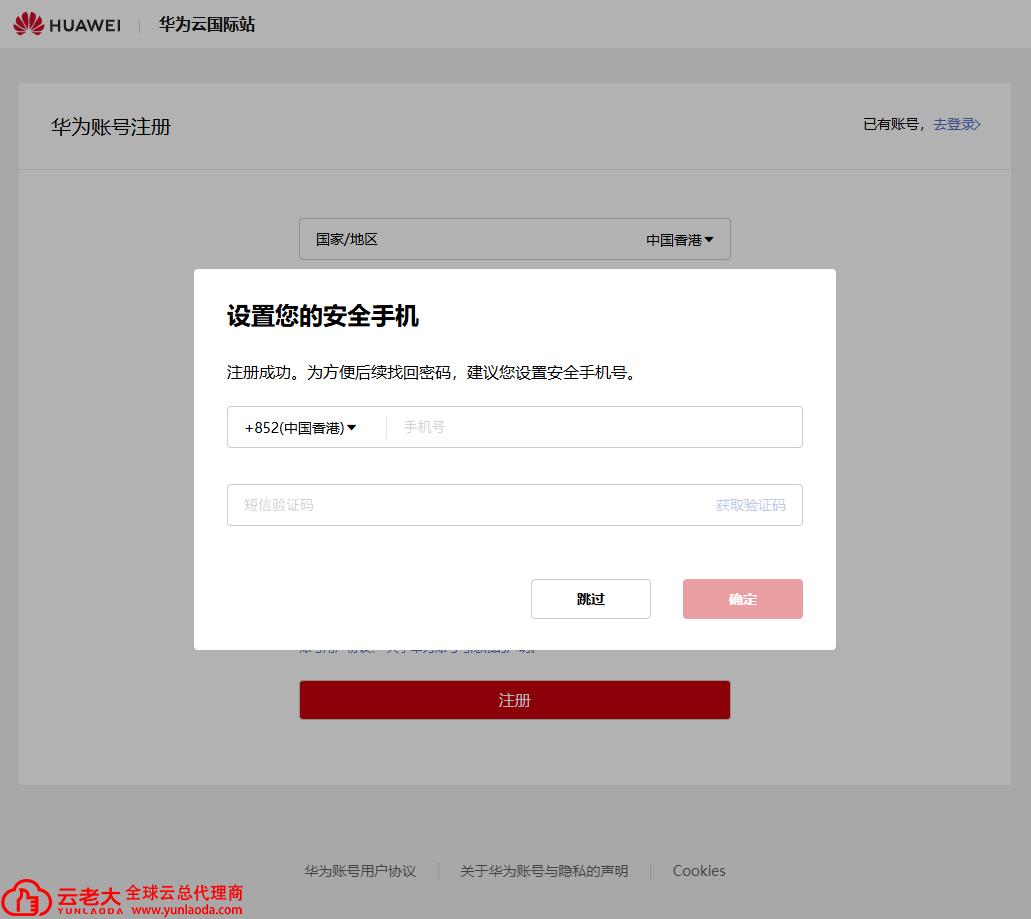Click the 注册成功 description text in dialog
Viewport: 1031px width, 919px height.
coord(431,373)
